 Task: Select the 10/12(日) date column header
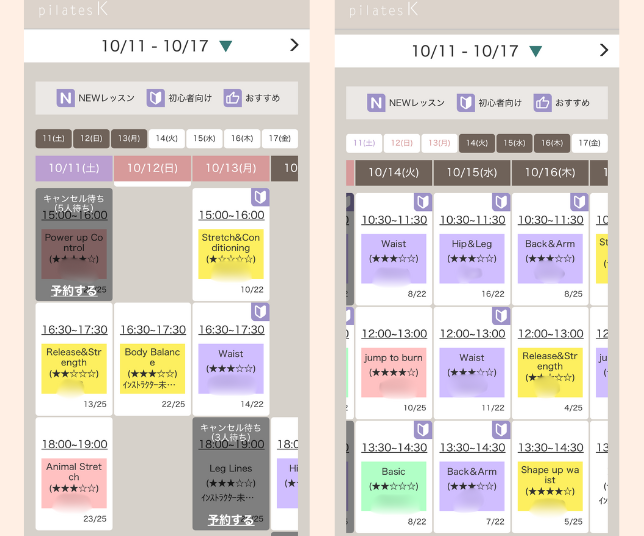click(x=152, y=168)
